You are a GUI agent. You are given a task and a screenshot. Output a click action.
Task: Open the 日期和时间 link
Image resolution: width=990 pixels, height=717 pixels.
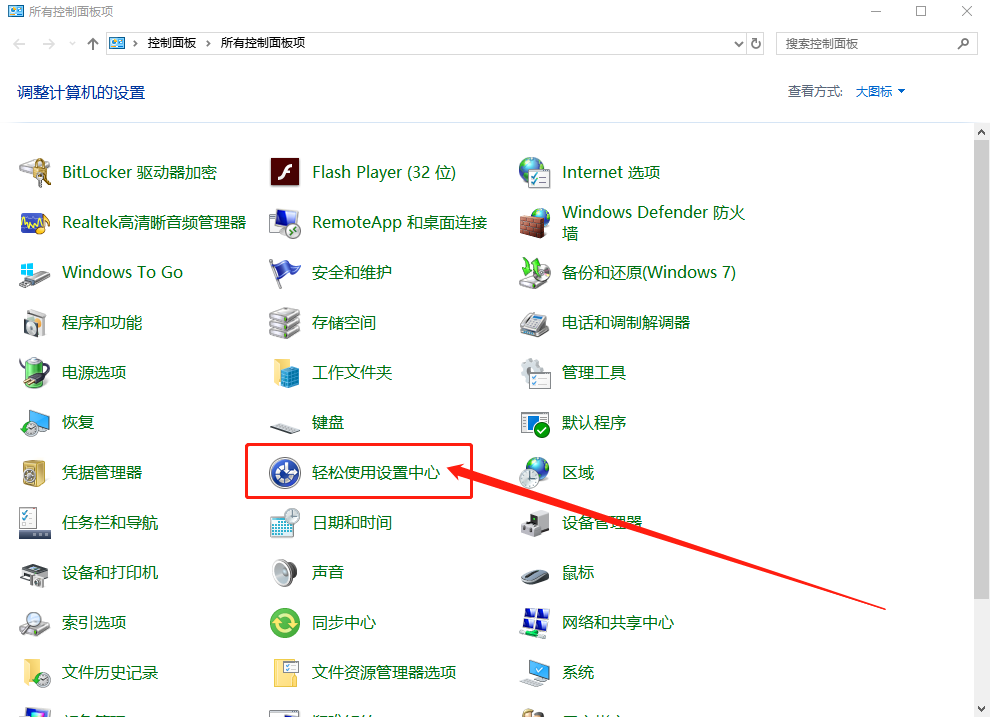point(352,522)
